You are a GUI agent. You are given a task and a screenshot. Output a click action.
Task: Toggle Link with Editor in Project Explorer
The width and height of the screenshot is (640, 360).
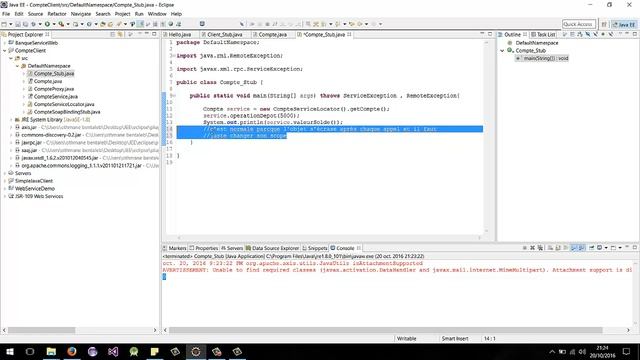click(120, 35)
